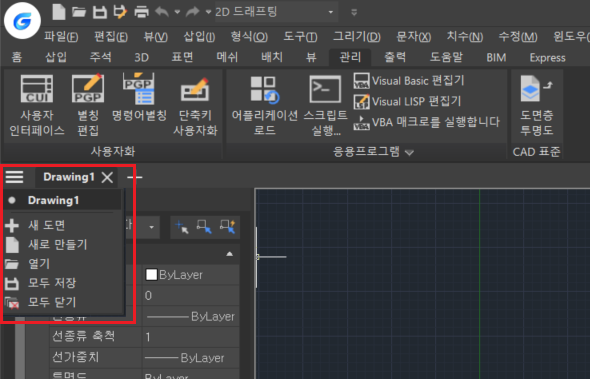Screen dimensions: 590x379
Task: Open the undo history dropdown arrow
Action: [177, 12]
